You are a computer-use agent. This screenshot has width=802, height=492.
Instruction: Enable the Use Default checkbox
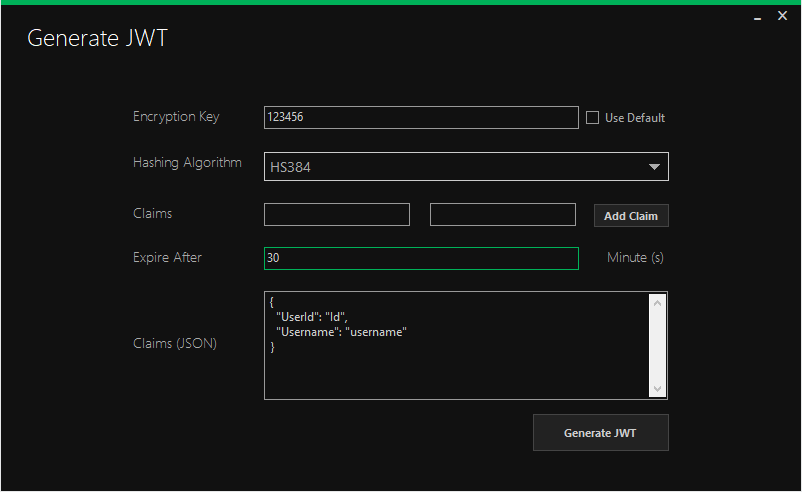tap(592, 118)
